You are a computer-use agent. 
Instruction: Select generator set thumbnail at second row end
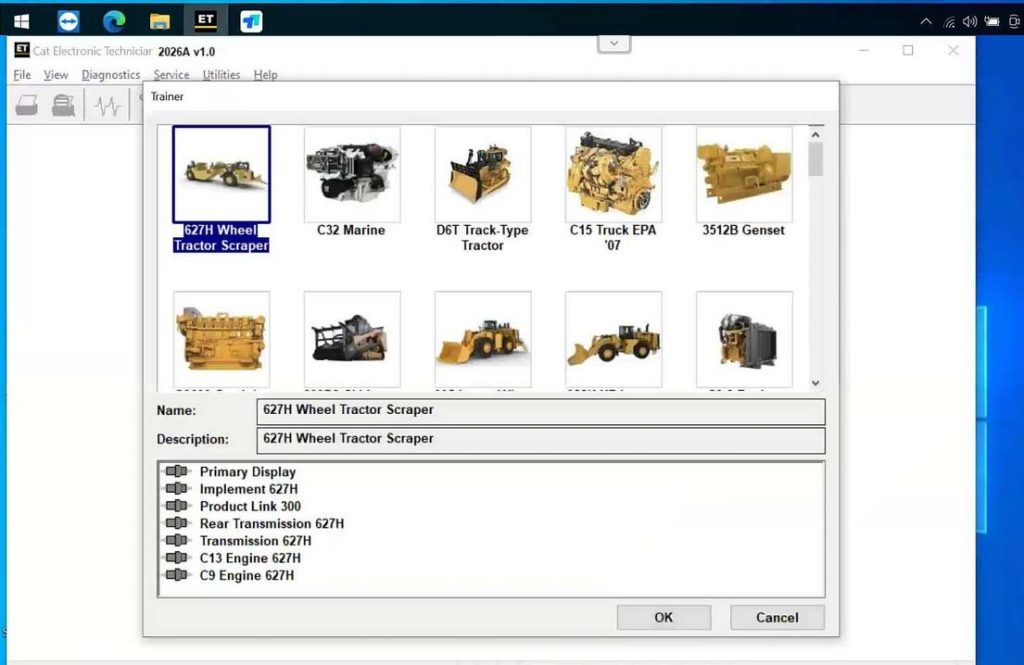click(x=744, y=340)
